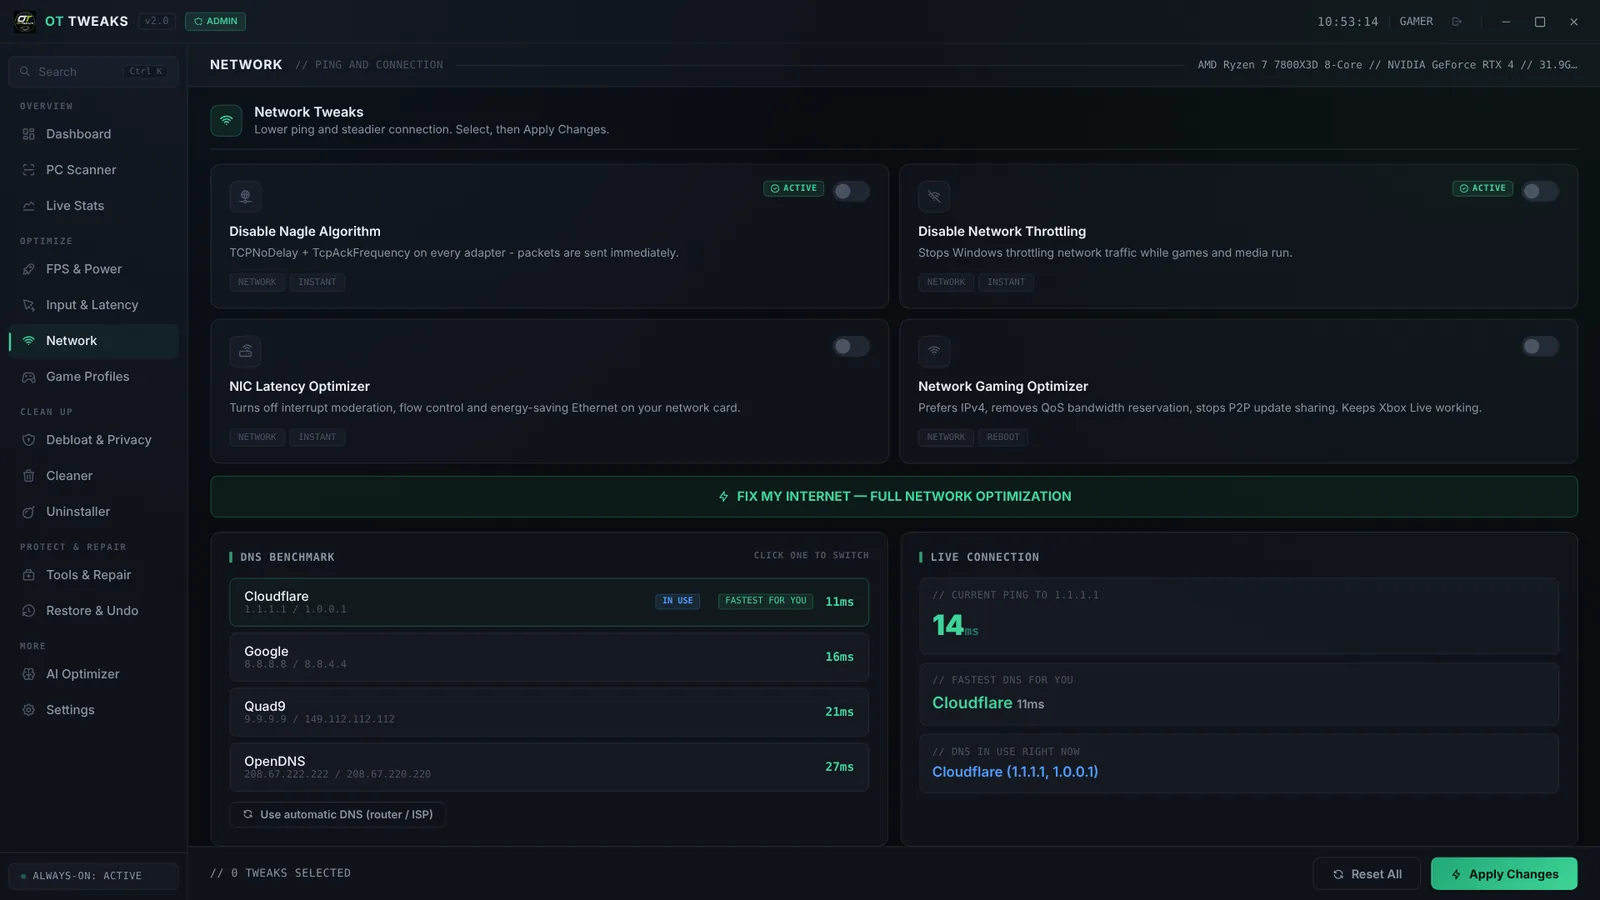Click the Reset All button
Image resolution: width=1600 pixels, height=900 pixels.
[x=1366, y=874]
